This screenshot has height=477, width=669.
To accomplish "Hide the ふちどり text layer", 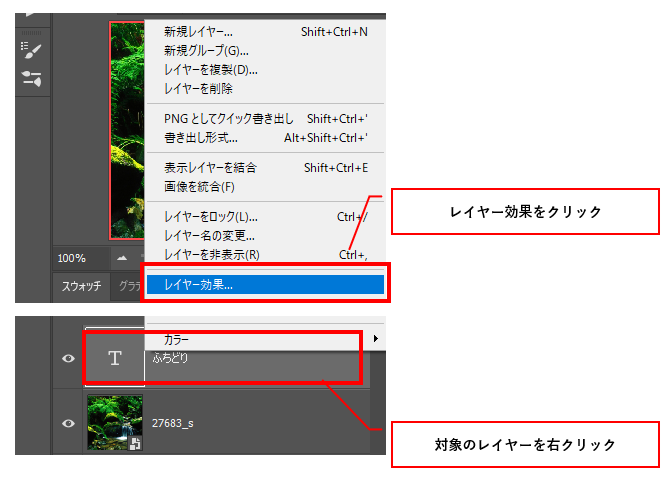I will pos(68,358).
